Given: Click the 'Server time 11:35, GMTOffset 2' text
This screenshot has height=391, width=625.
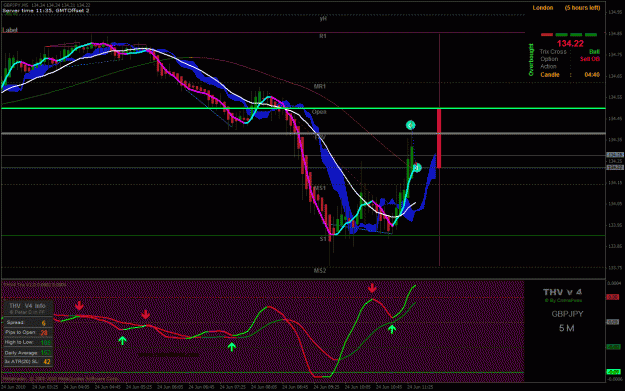Looking at the screenshot, I should (x=46, y=11).
